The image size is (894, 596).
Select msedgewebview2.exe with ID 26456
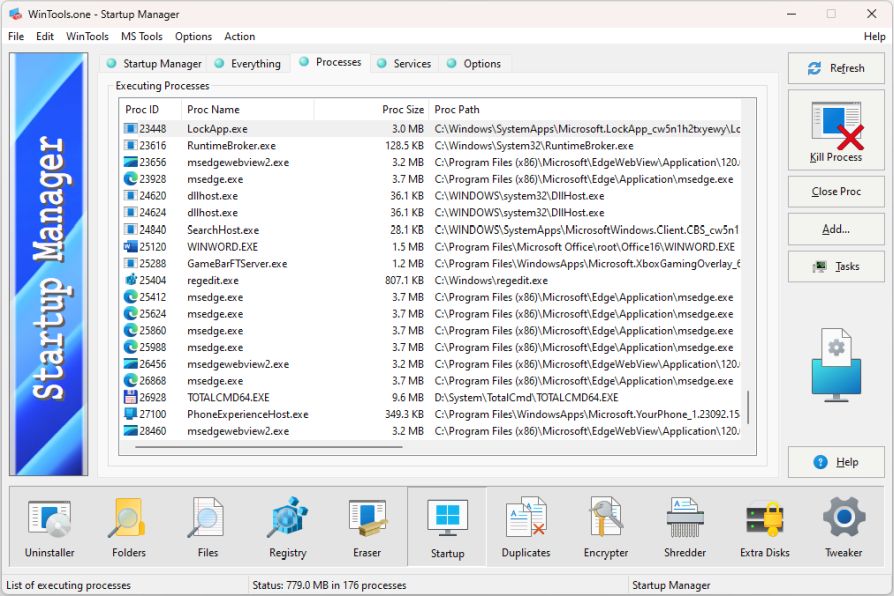430,364
